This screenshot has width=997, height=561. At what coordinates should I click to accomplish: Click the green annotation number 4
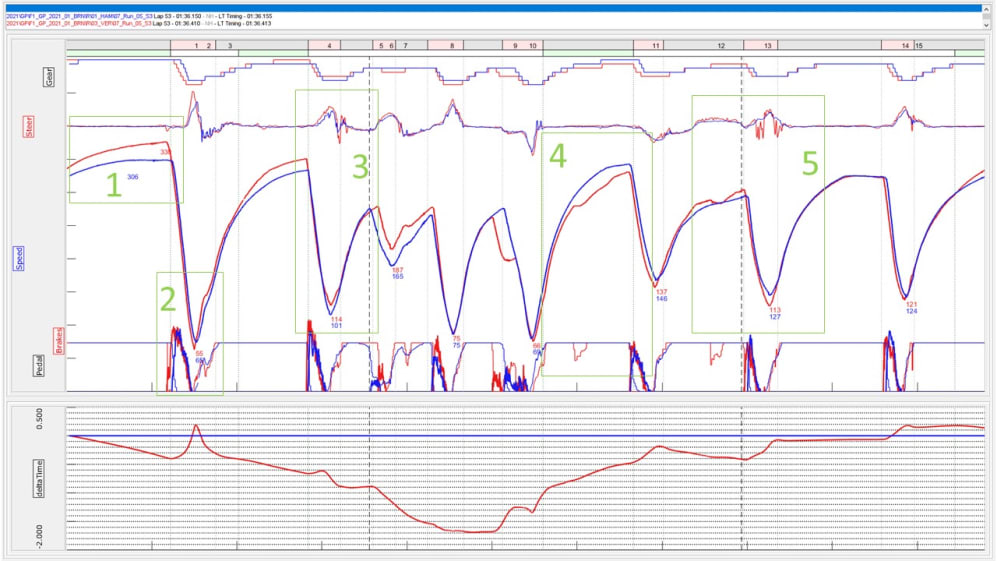(x=557, y=155)
